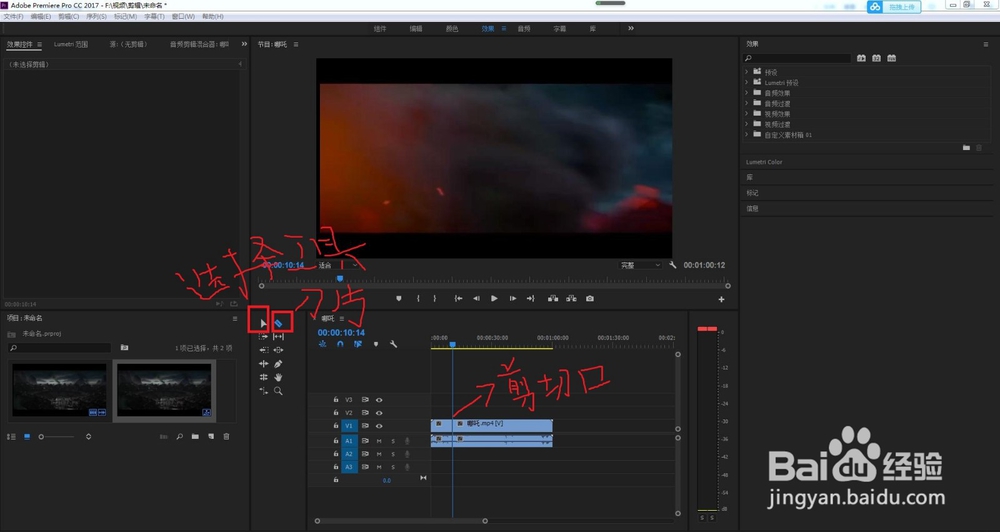Open Find search icon in Project panel footer
This screenshot has width=1000, height=532.
click(x=179, y=437)
